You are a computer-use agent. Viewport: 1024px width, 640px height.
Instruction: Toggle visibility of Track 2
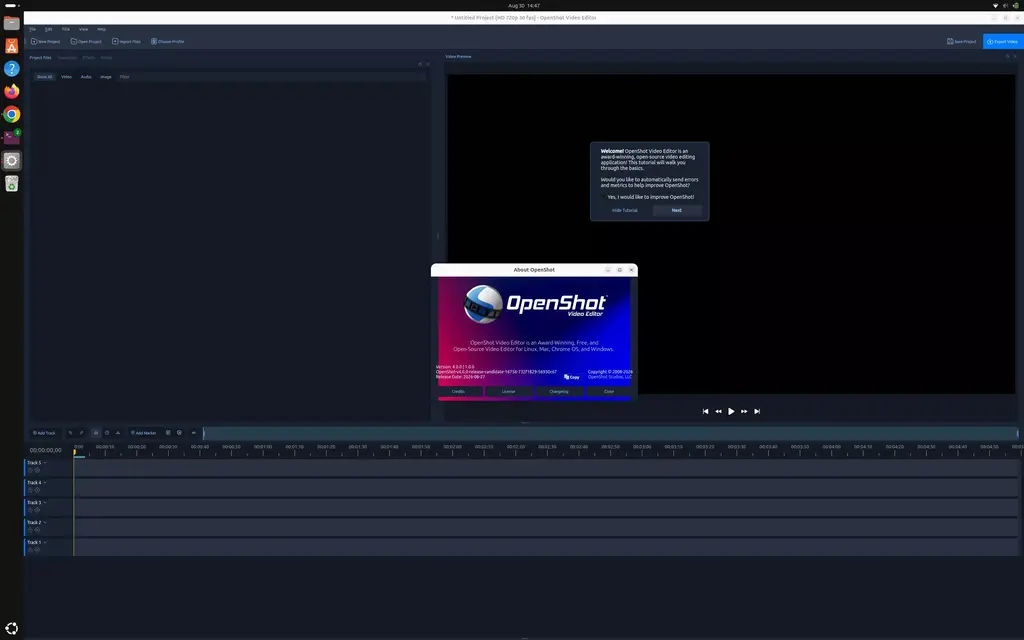(x=37, y=530)
